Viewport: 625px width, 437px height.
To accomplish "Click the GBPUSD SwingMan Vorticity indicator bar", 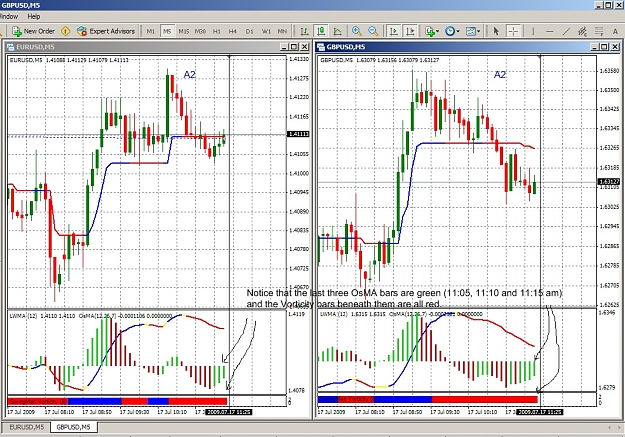I will (x=428, y=399).
